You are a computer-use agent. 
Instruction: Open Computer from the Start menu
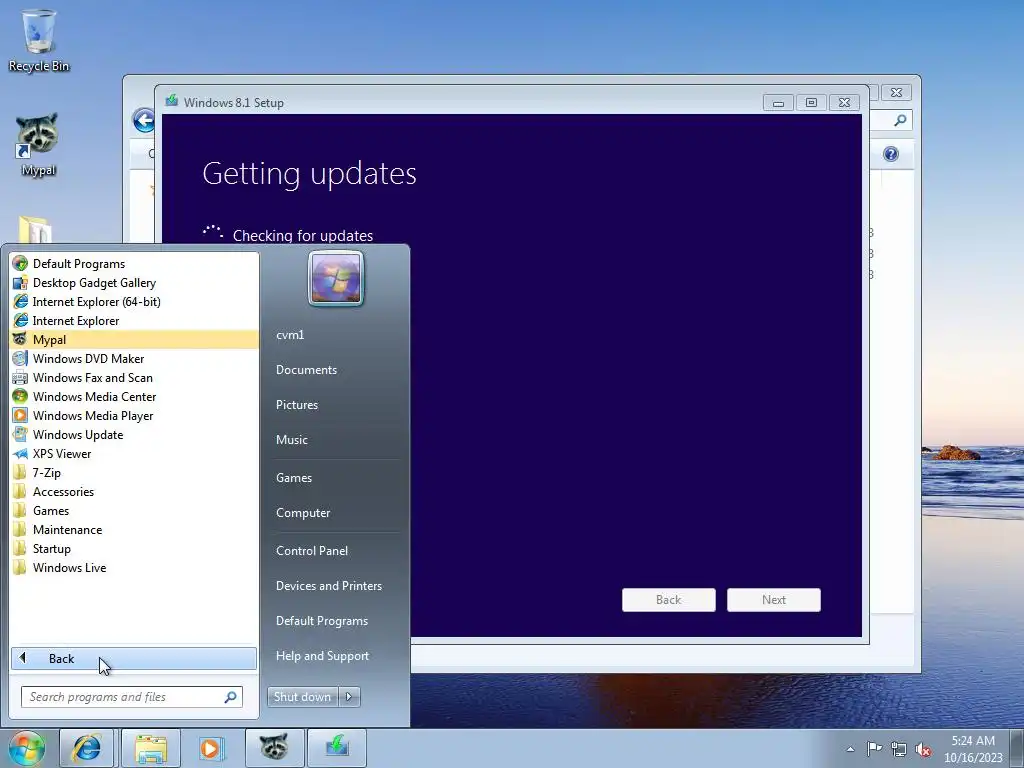pos(303,513)
